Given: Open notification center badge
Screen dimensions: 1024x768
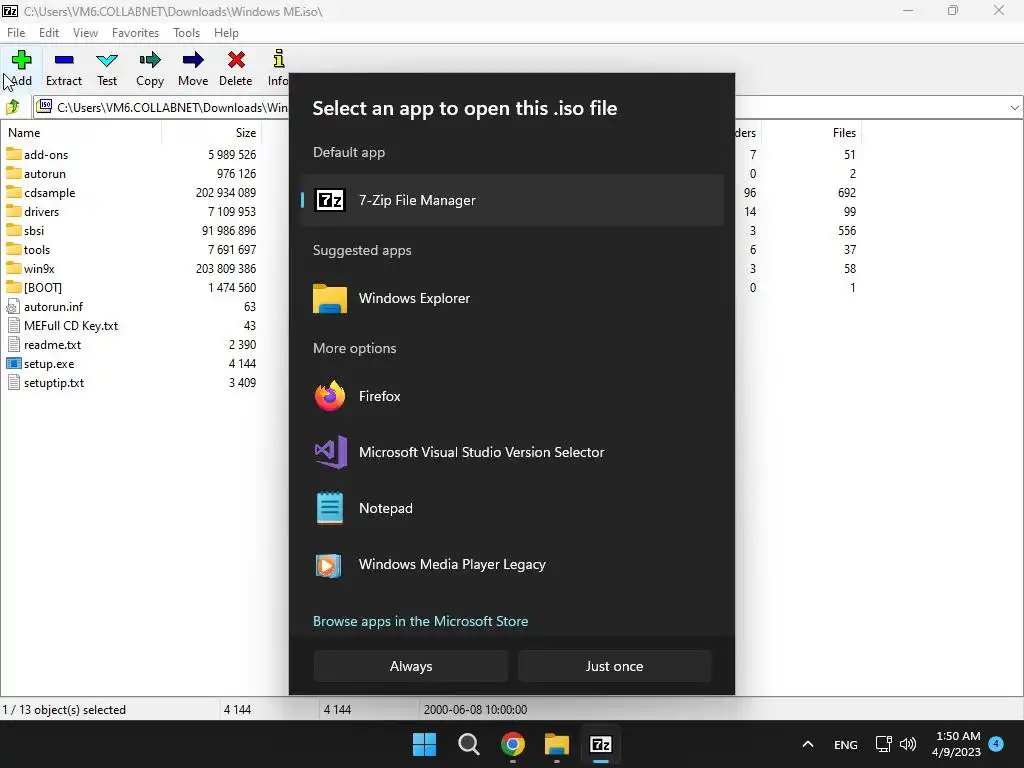Looking at the screenshot, I should [997, 744].
